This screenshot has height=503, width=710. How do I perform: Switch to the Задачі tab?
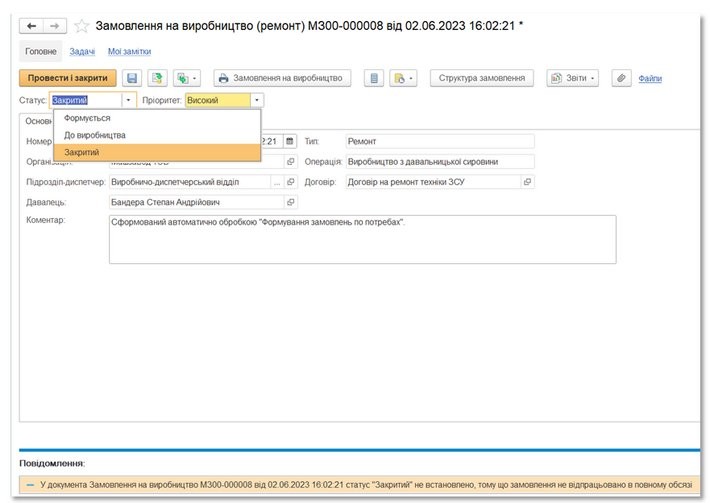pos(82,51)
